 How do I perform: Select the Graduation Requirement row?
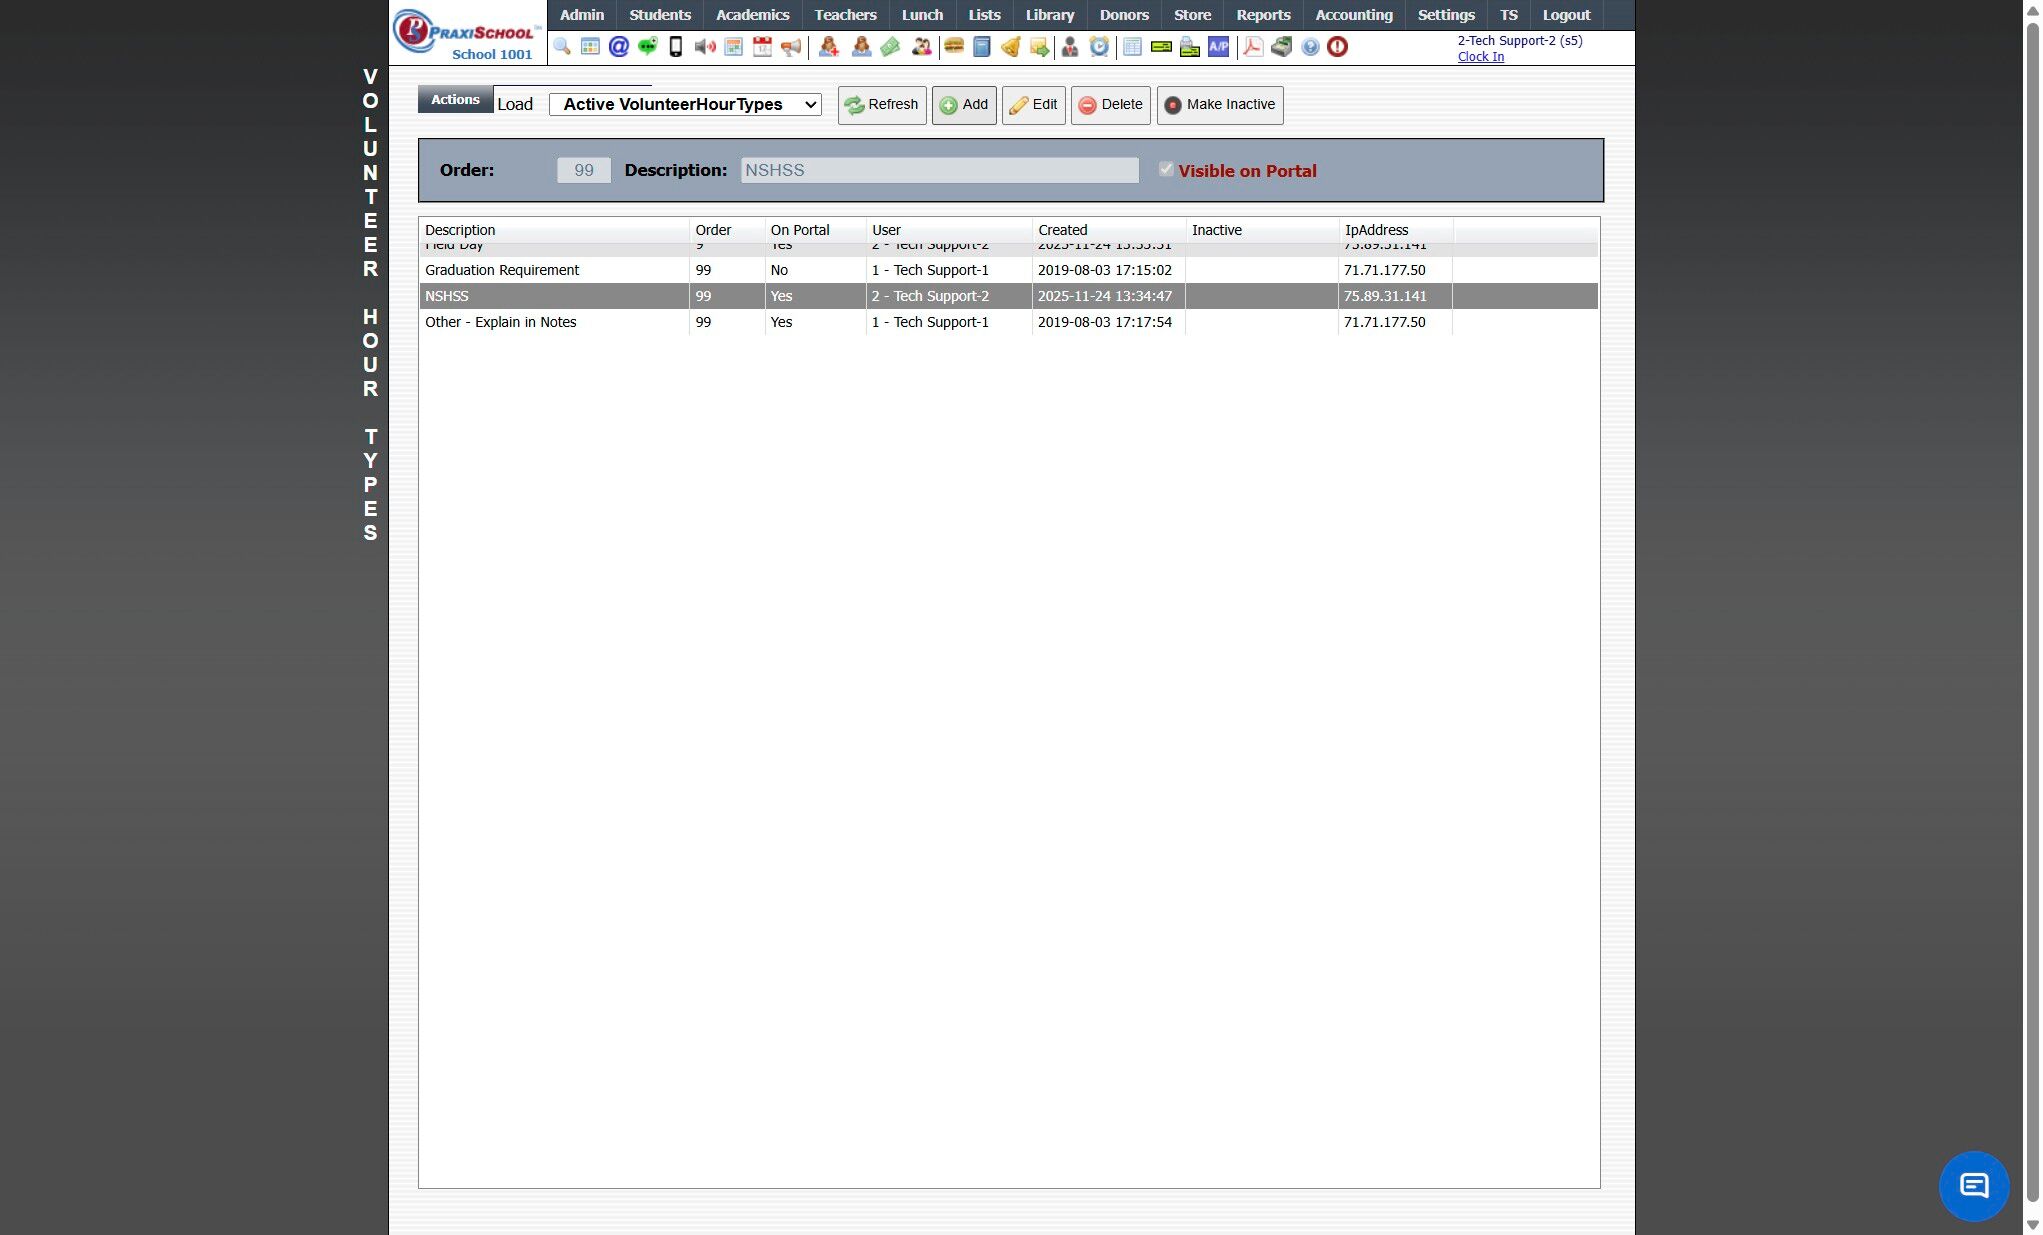(x=502, y=270)
